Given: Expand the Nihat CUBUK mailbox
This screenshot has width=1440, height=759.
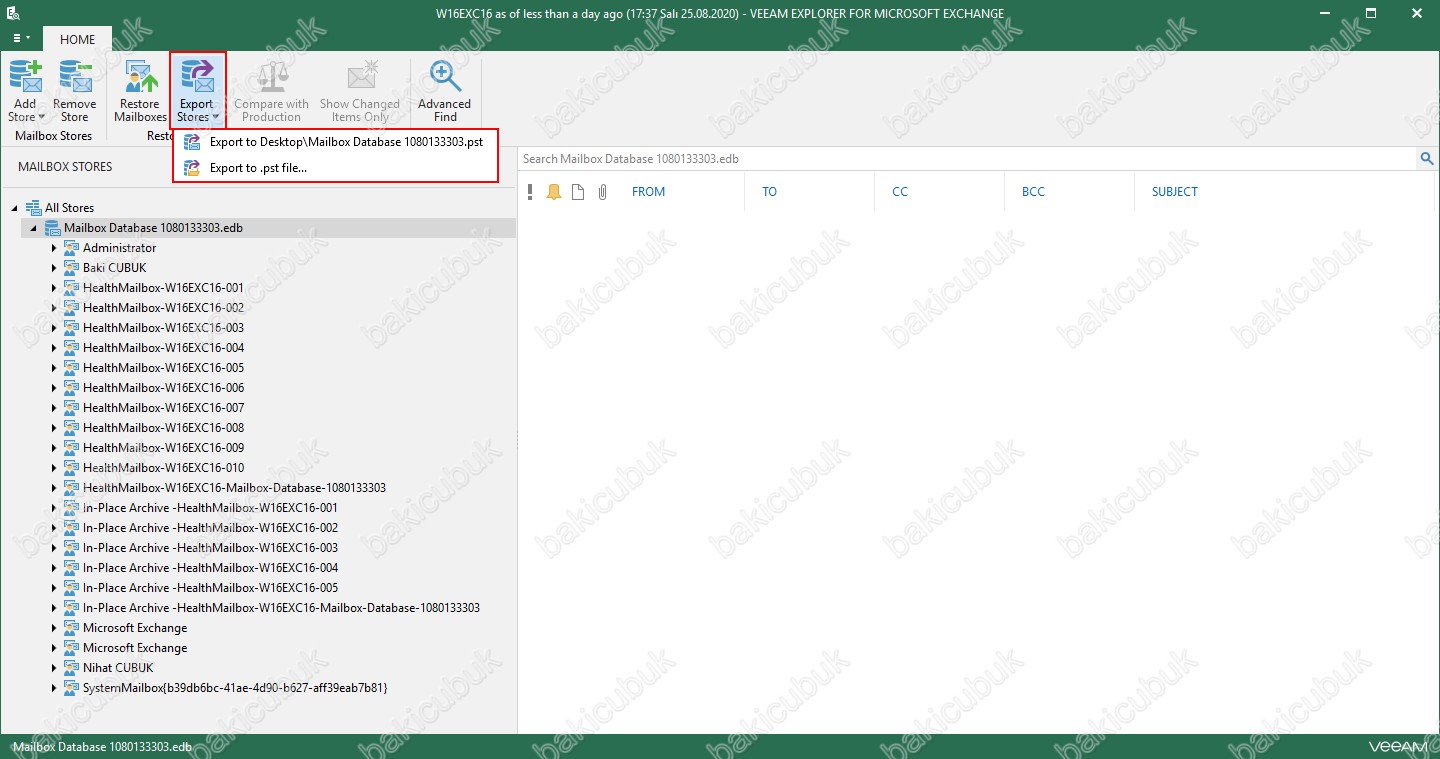Looking at the screenshot, I should [x=54, y=668].
